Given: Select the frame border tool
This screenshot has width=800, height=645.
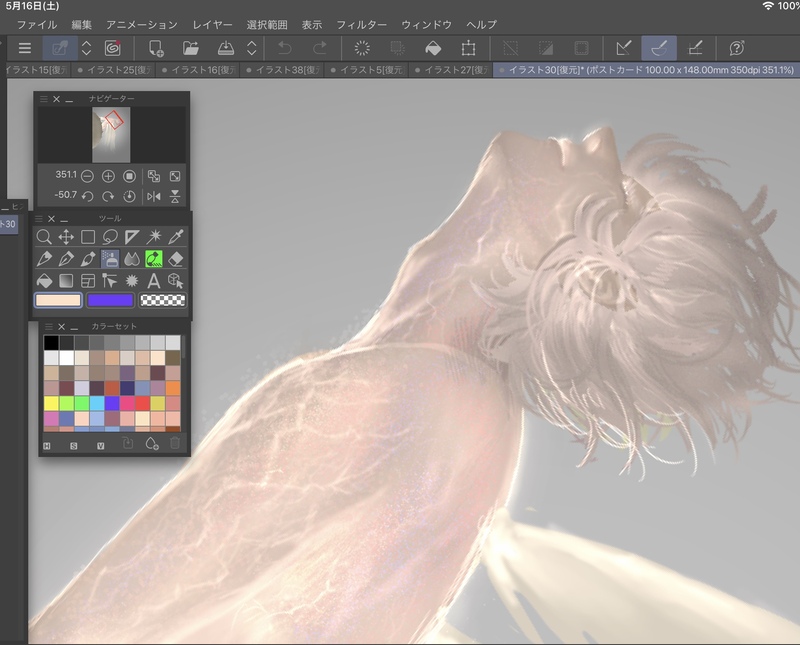Looking at the screenshot, I should (x=88, y=281).
